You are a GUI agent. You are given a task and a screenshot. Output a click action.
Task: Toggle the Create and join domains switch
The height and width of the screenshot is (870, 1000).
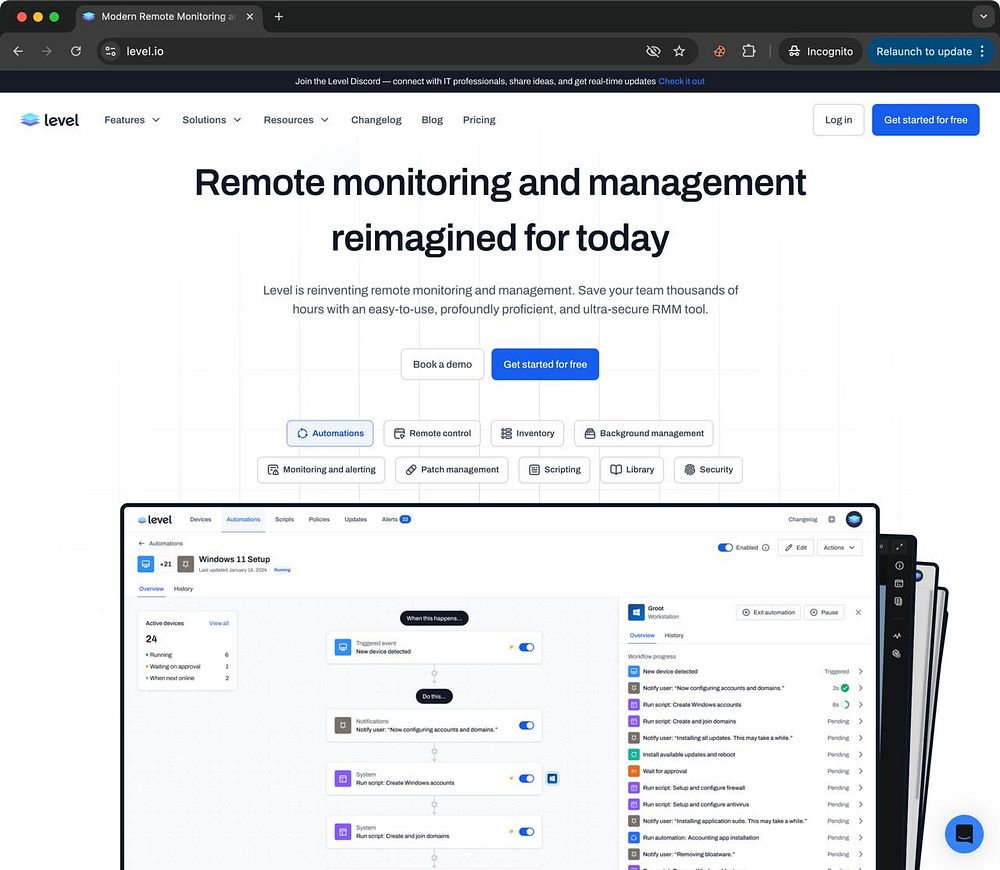526,832
